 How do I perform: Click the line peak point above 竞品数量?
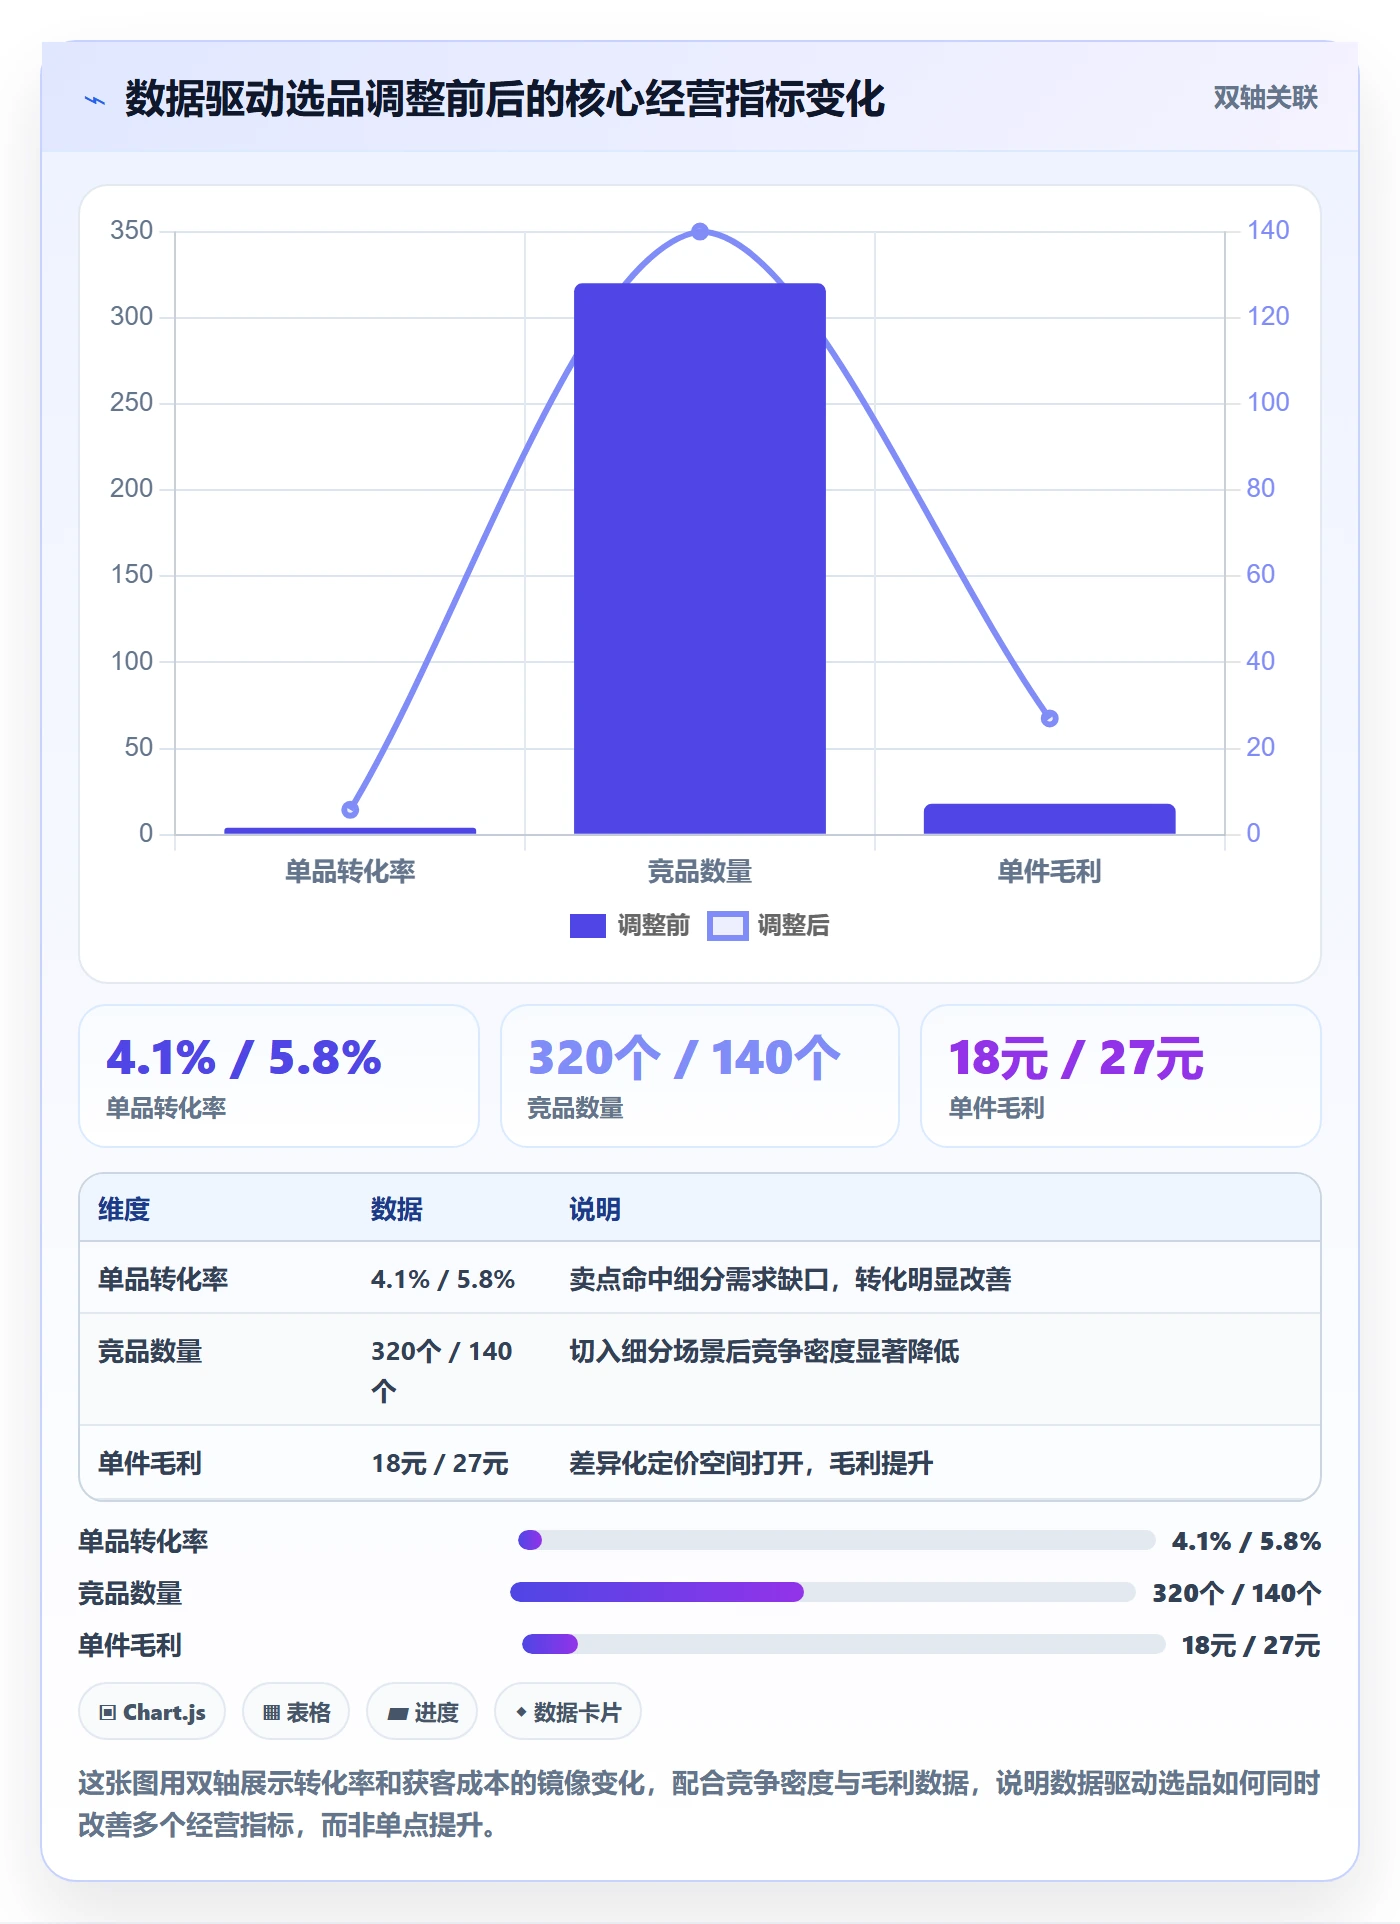click(700, 232)
